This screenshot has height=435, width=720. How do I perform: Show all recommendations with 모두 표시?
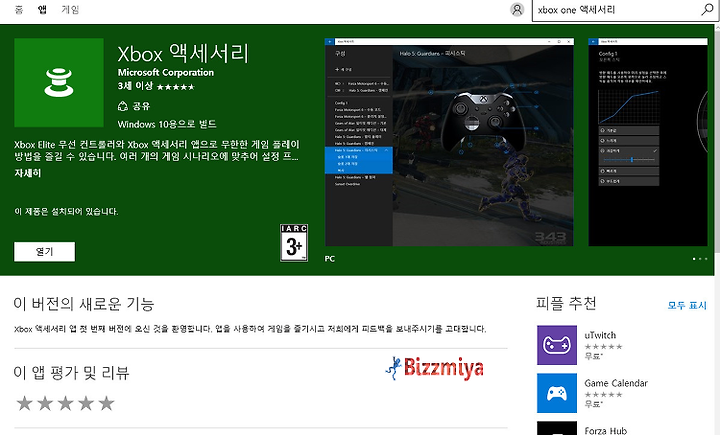click(x=687, y=305)
